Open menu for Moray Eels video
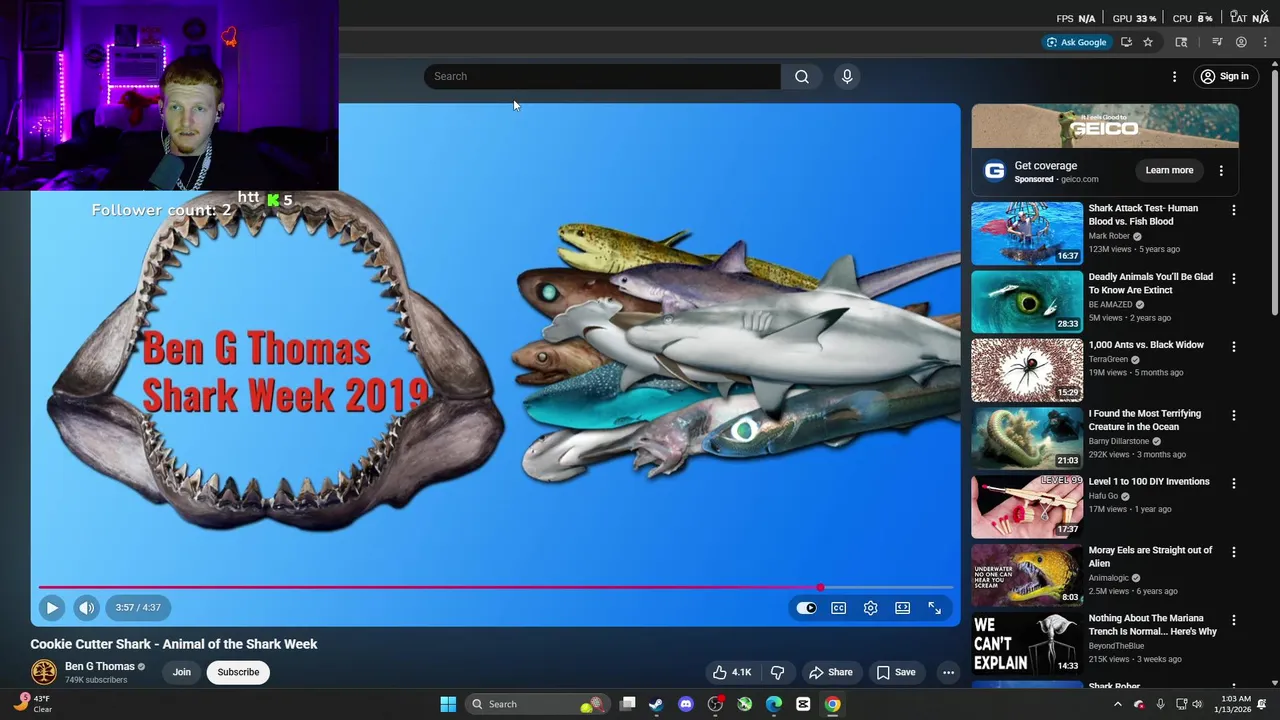 click(x=1233, y=552)
